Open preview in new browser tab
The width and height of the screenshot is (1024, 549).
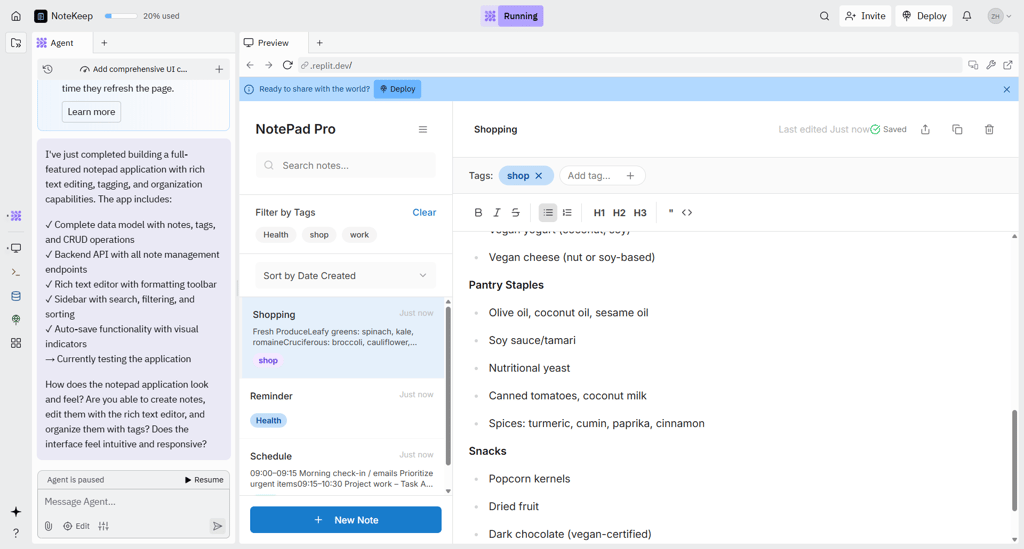[x=1008, y=65]
